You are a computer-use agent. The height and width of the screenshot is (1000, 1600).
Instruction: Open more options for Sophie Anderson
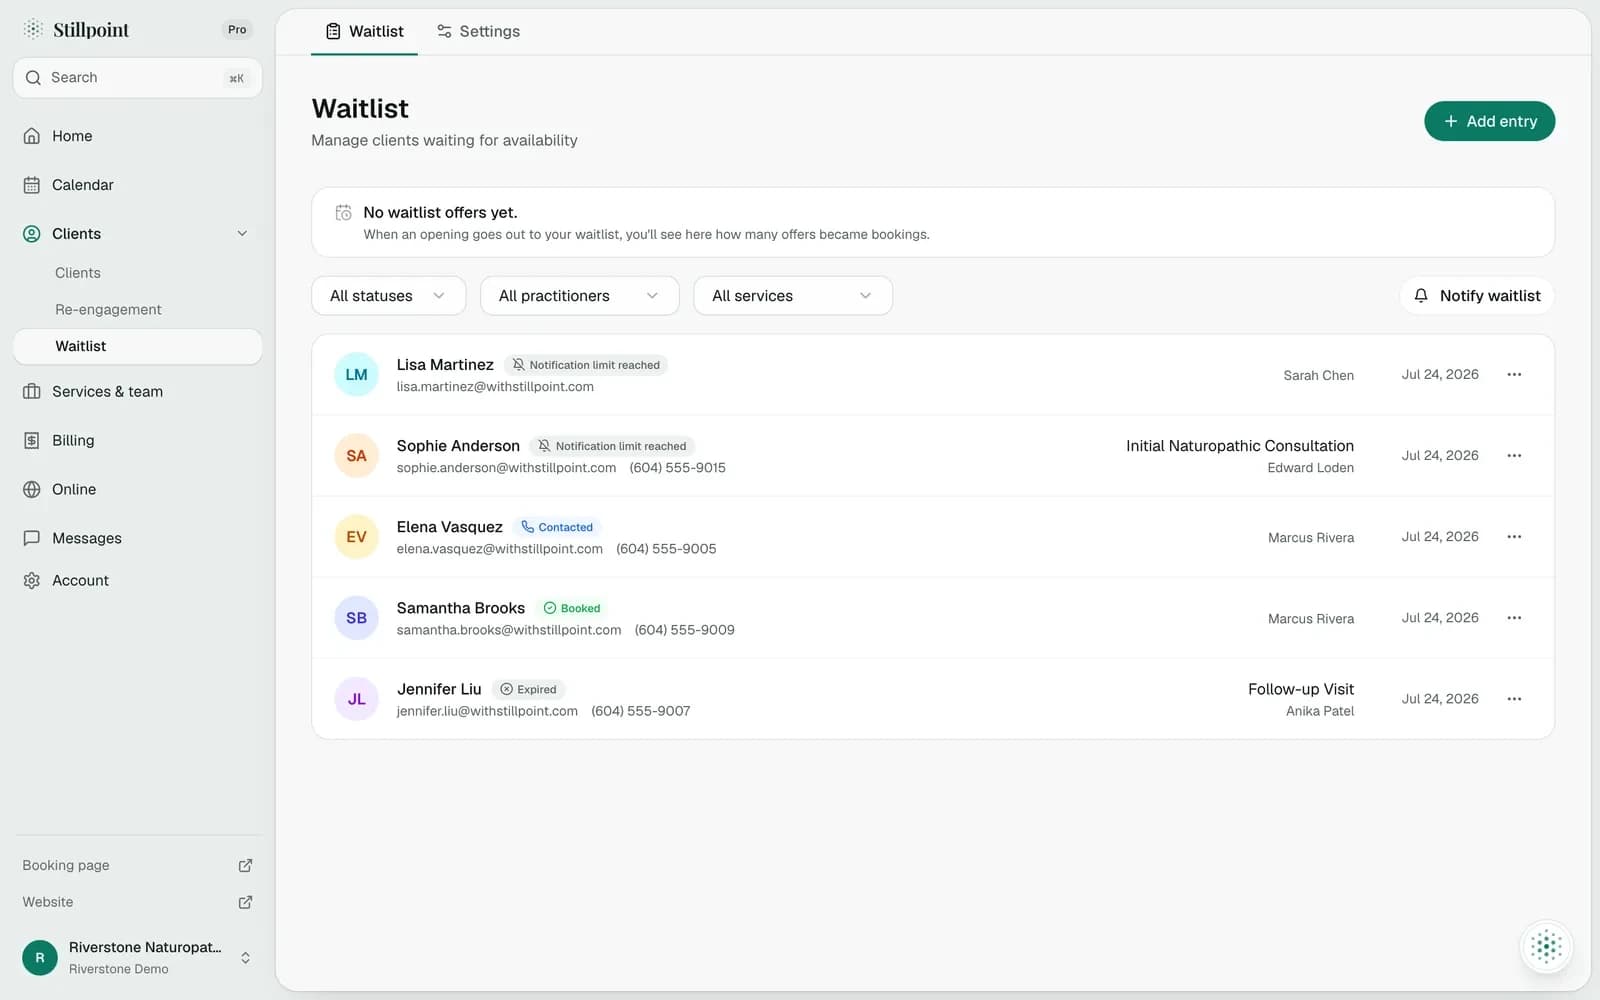(x=1514, y=455)
